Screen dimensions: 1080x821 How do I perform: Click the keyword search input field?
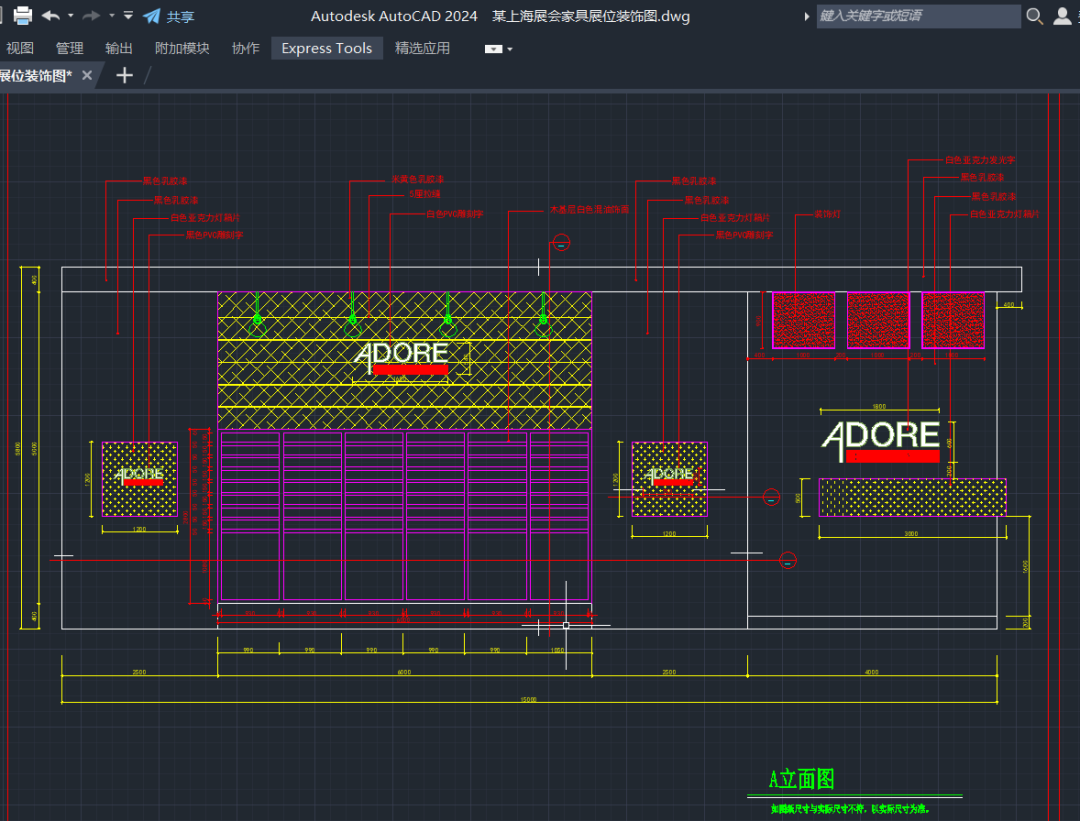[918, 16]
